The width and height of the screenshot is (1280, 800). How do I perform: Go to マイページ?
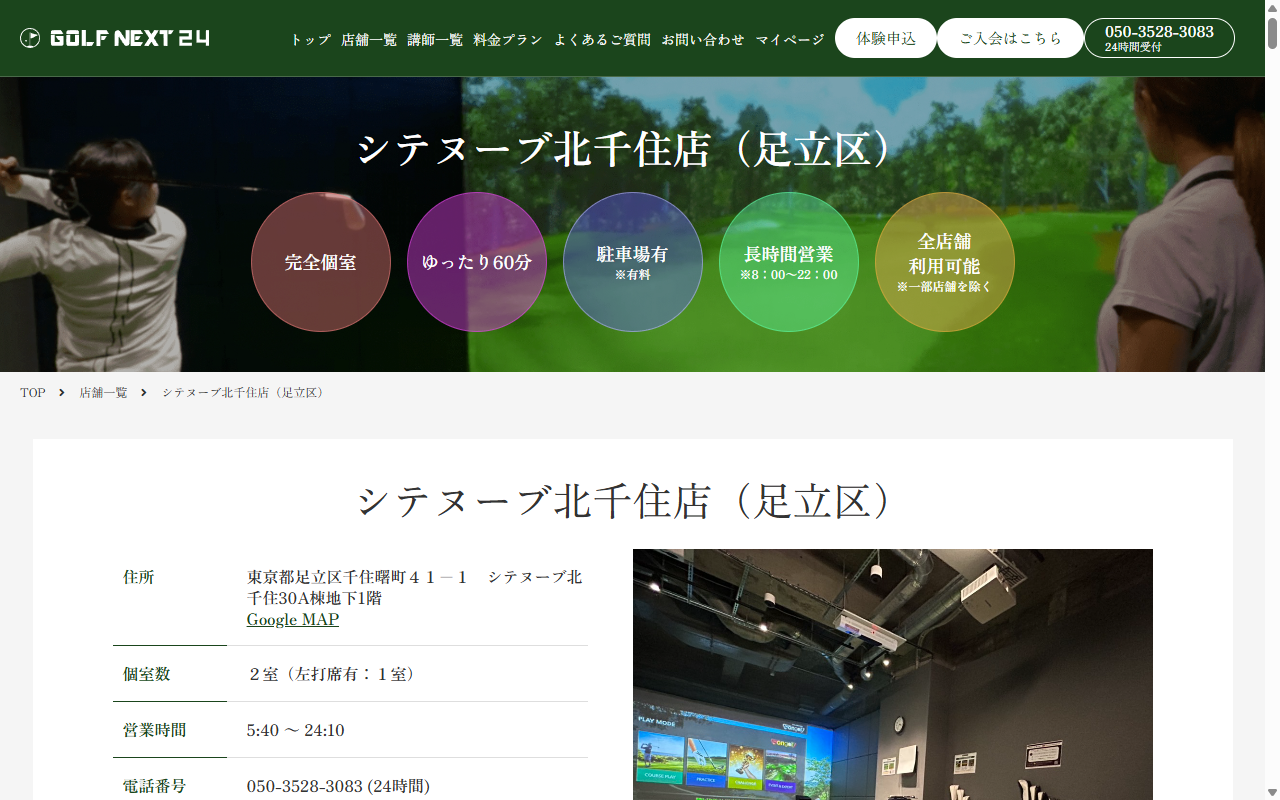point(790,40)
